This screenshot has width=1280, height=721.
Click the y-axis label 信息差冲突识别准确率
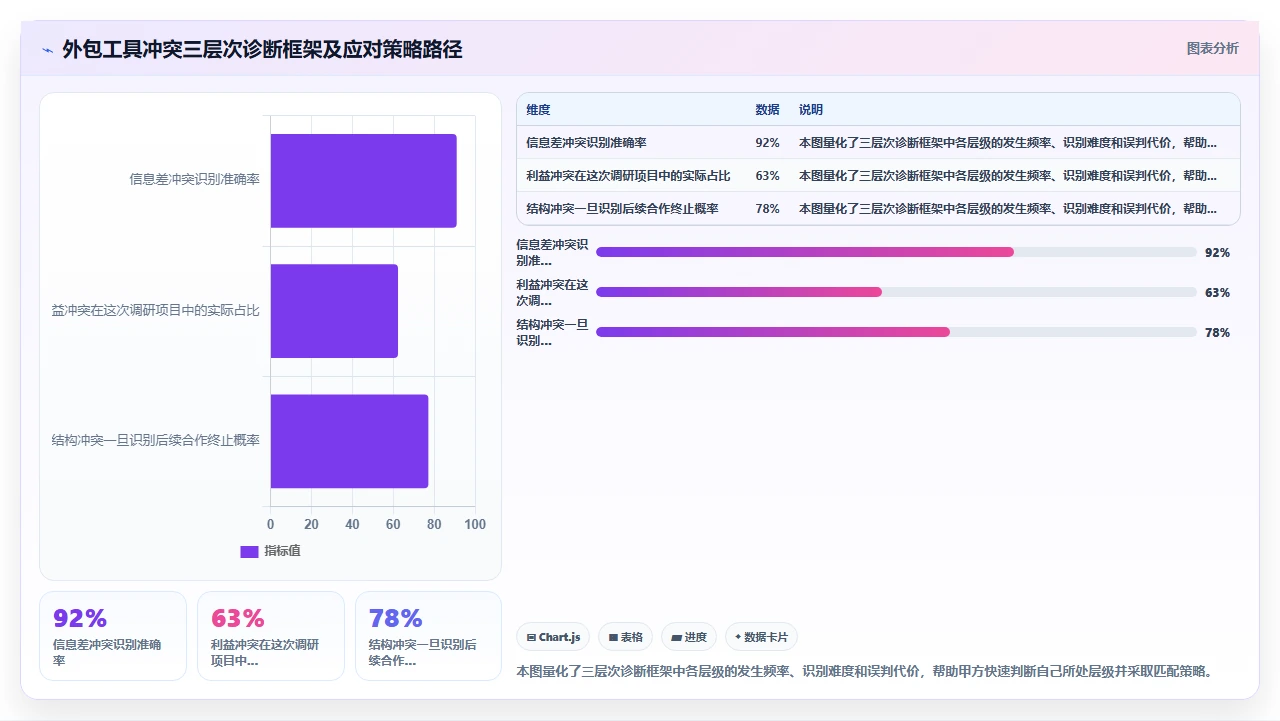pyautogui.click(x=195, y=180)
